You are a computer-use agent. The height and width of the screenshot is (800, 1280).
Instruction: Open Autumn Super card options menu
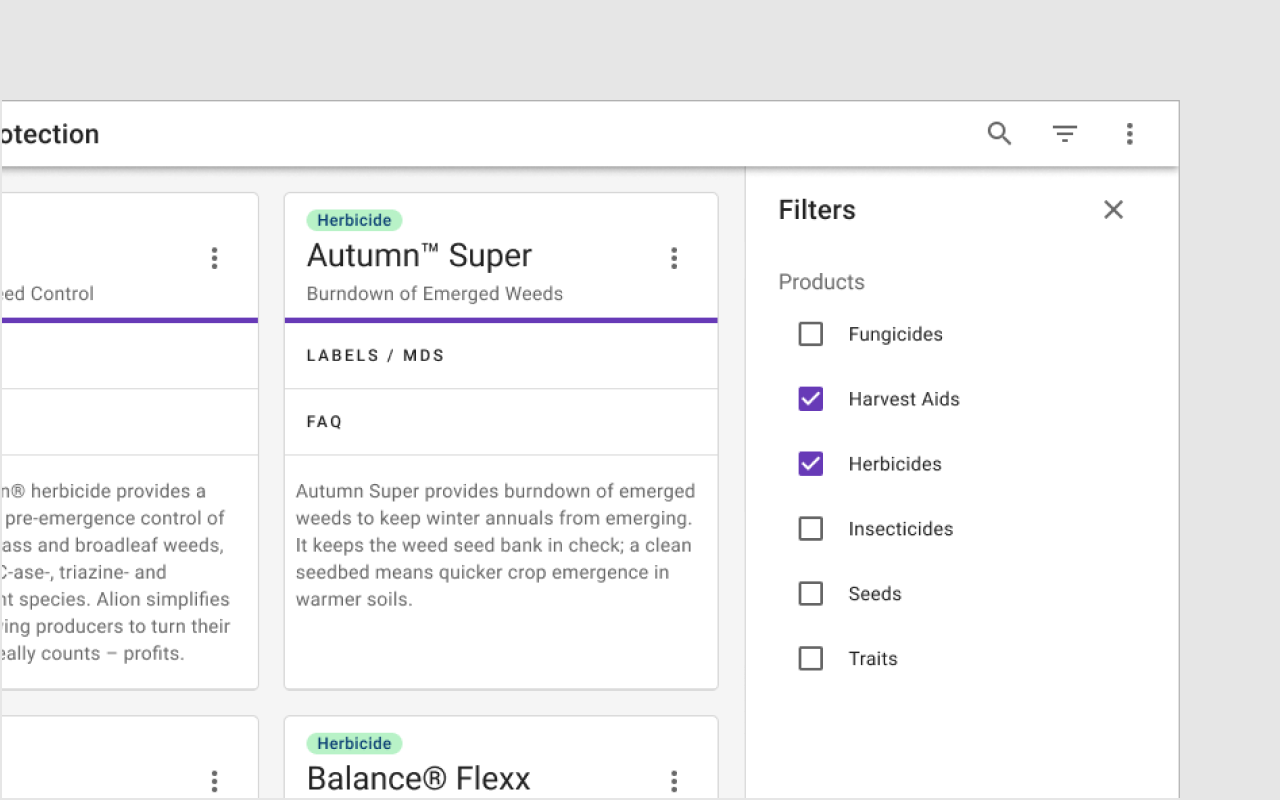click(674, 259)
